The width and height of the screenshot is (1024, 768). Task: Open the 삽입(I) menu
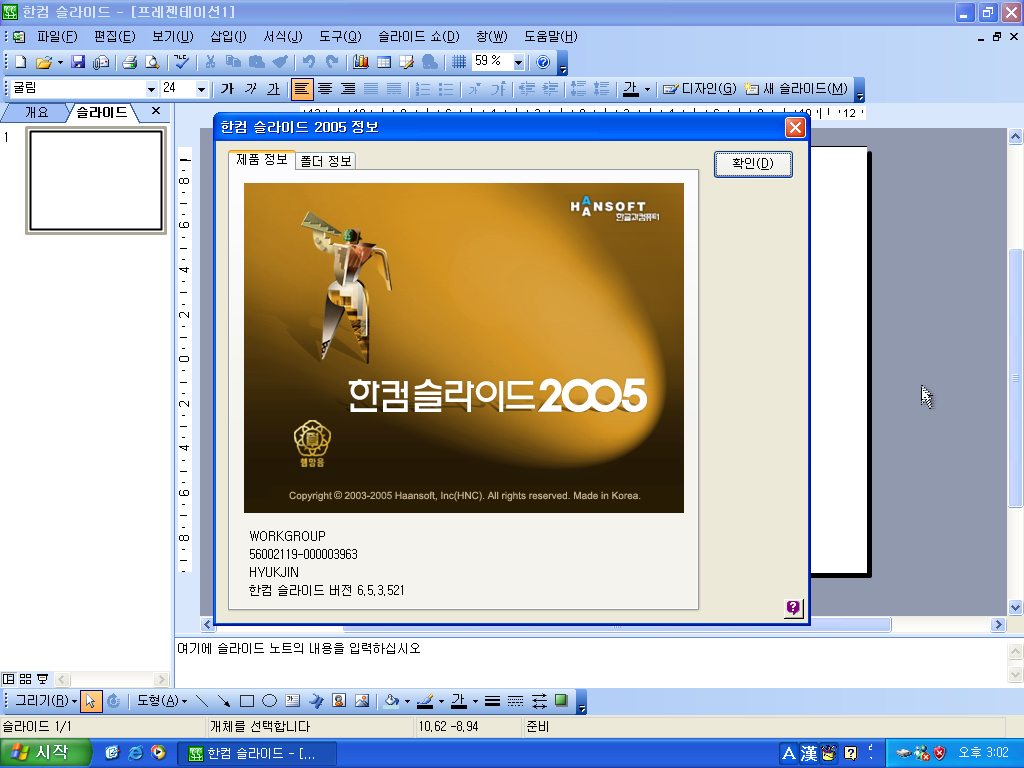point(228,37)
